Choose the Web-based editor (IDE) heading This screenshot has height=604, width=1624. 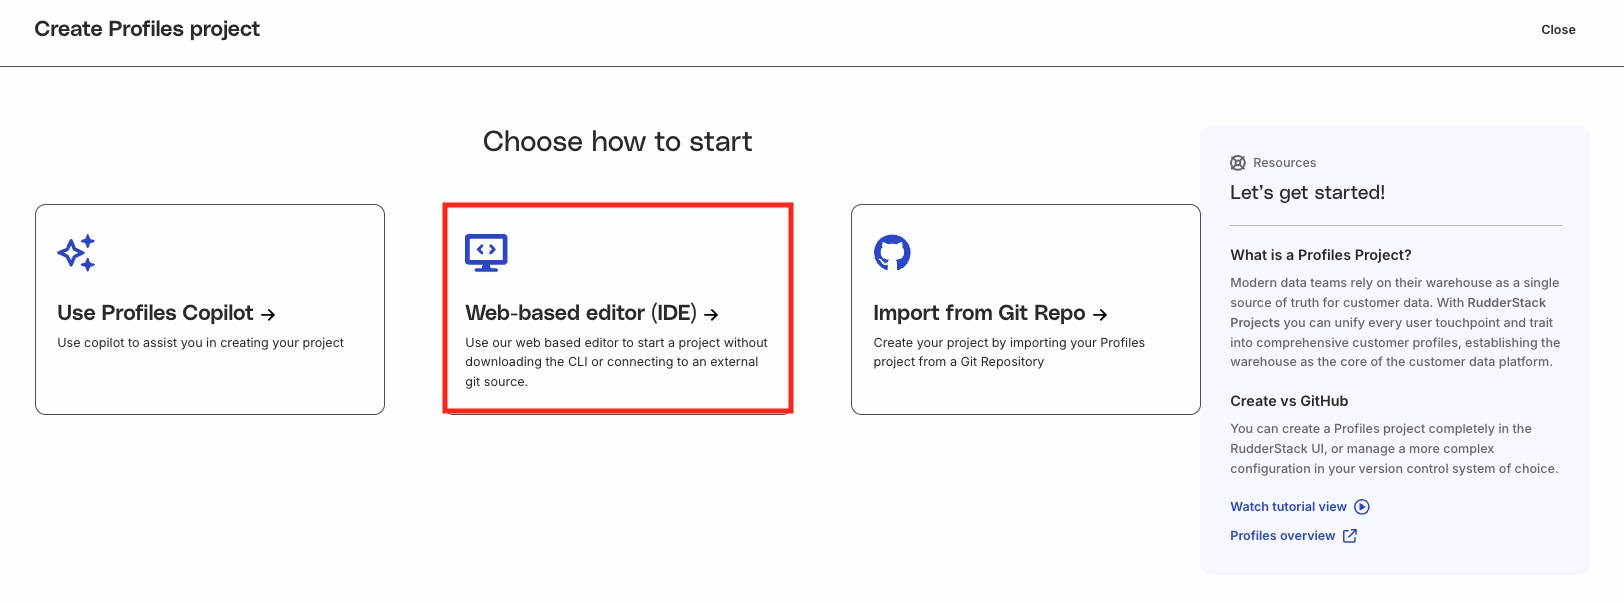coord(580,313)
